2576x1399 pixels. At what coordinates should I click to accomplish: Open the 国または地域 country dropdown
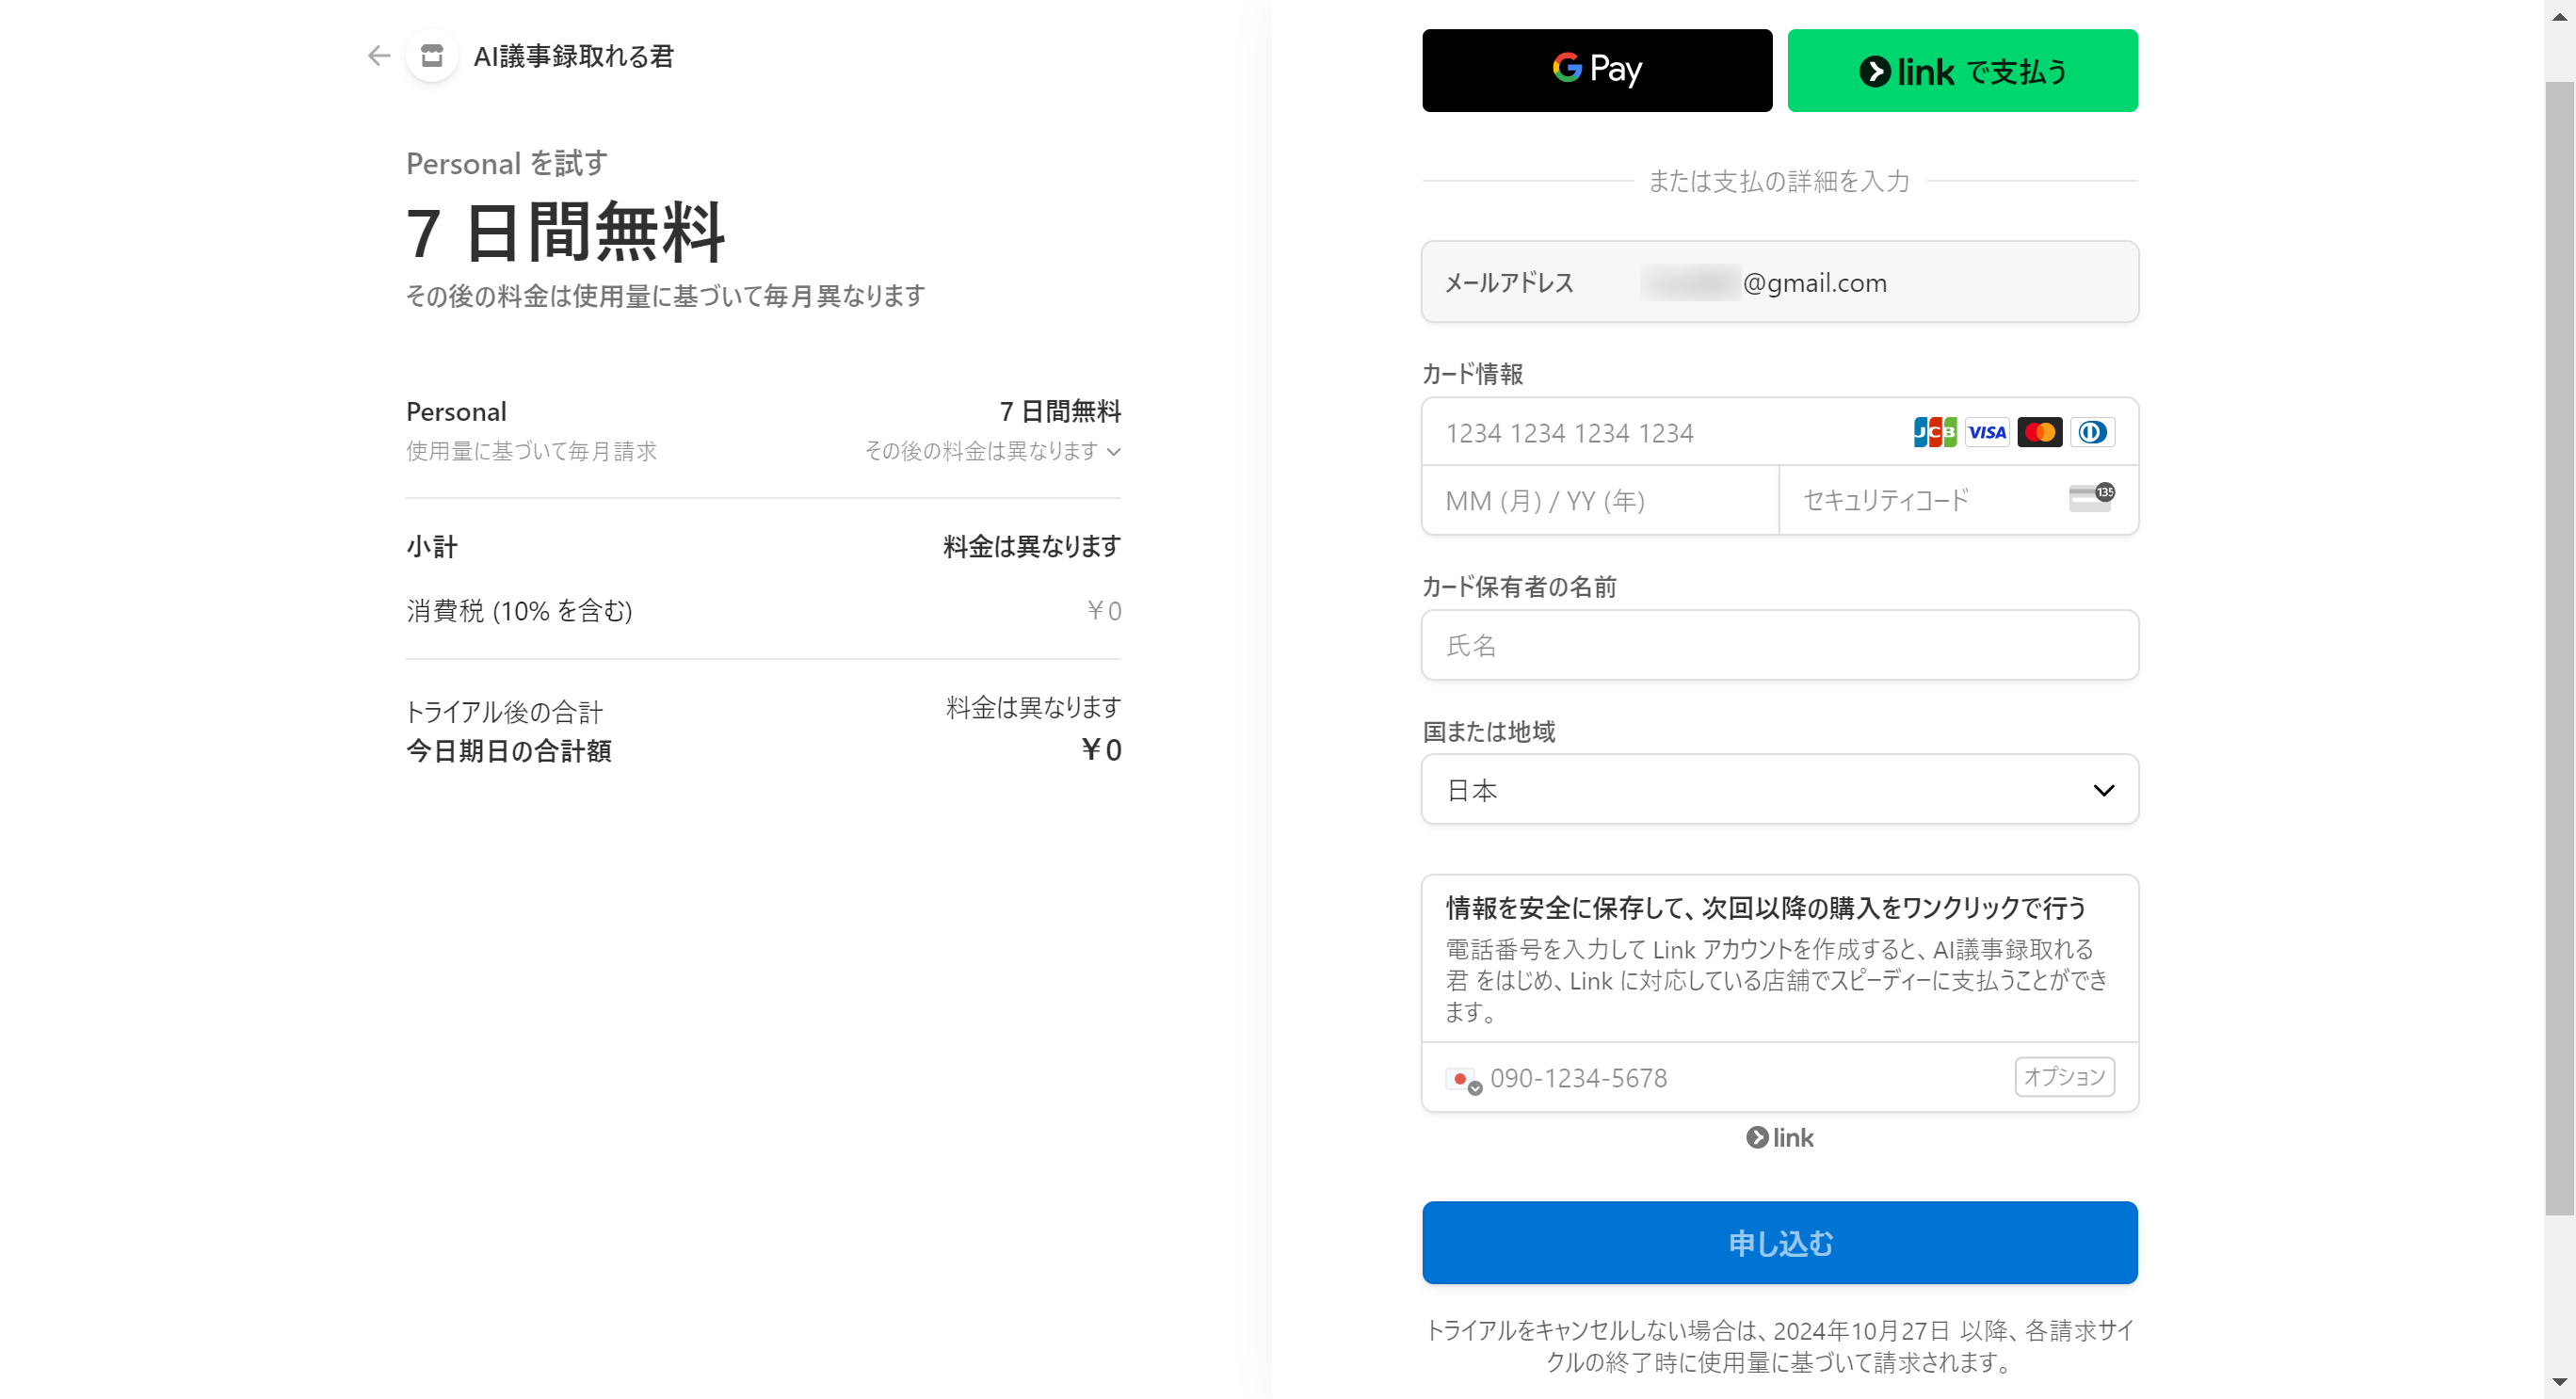(1779, 789)
